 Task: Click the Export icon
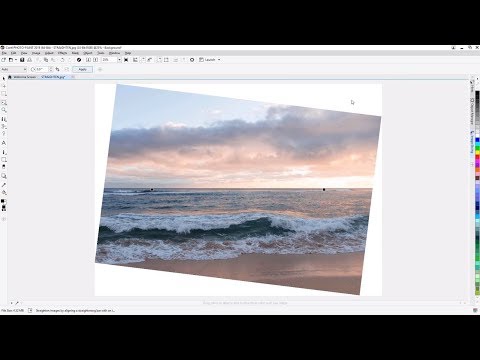point(95,60)
